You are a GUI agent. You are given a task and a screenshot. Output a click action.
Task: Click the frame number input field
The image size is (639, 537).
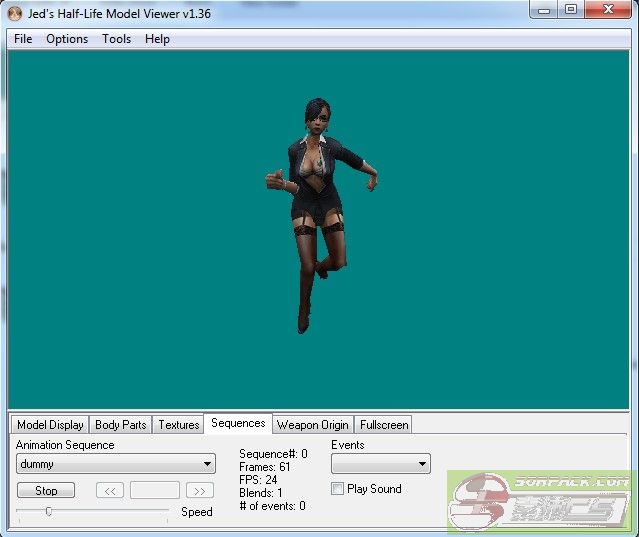pyautogui.click(x=155, y=491)
